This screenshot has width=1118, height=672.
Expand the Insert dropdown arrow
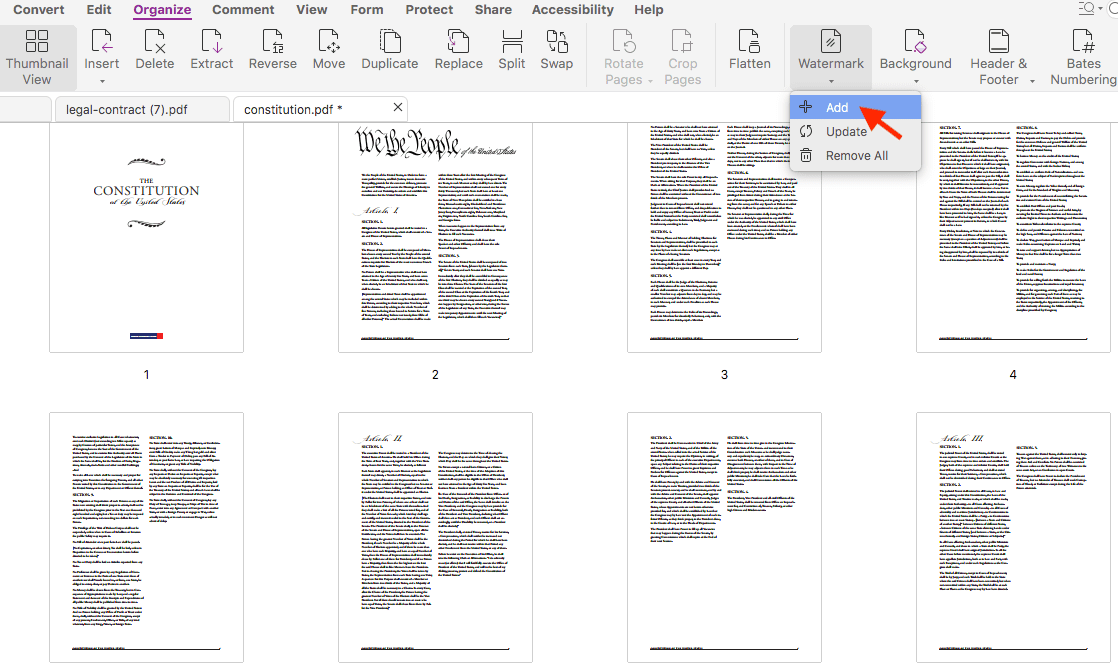coord(102,81)
